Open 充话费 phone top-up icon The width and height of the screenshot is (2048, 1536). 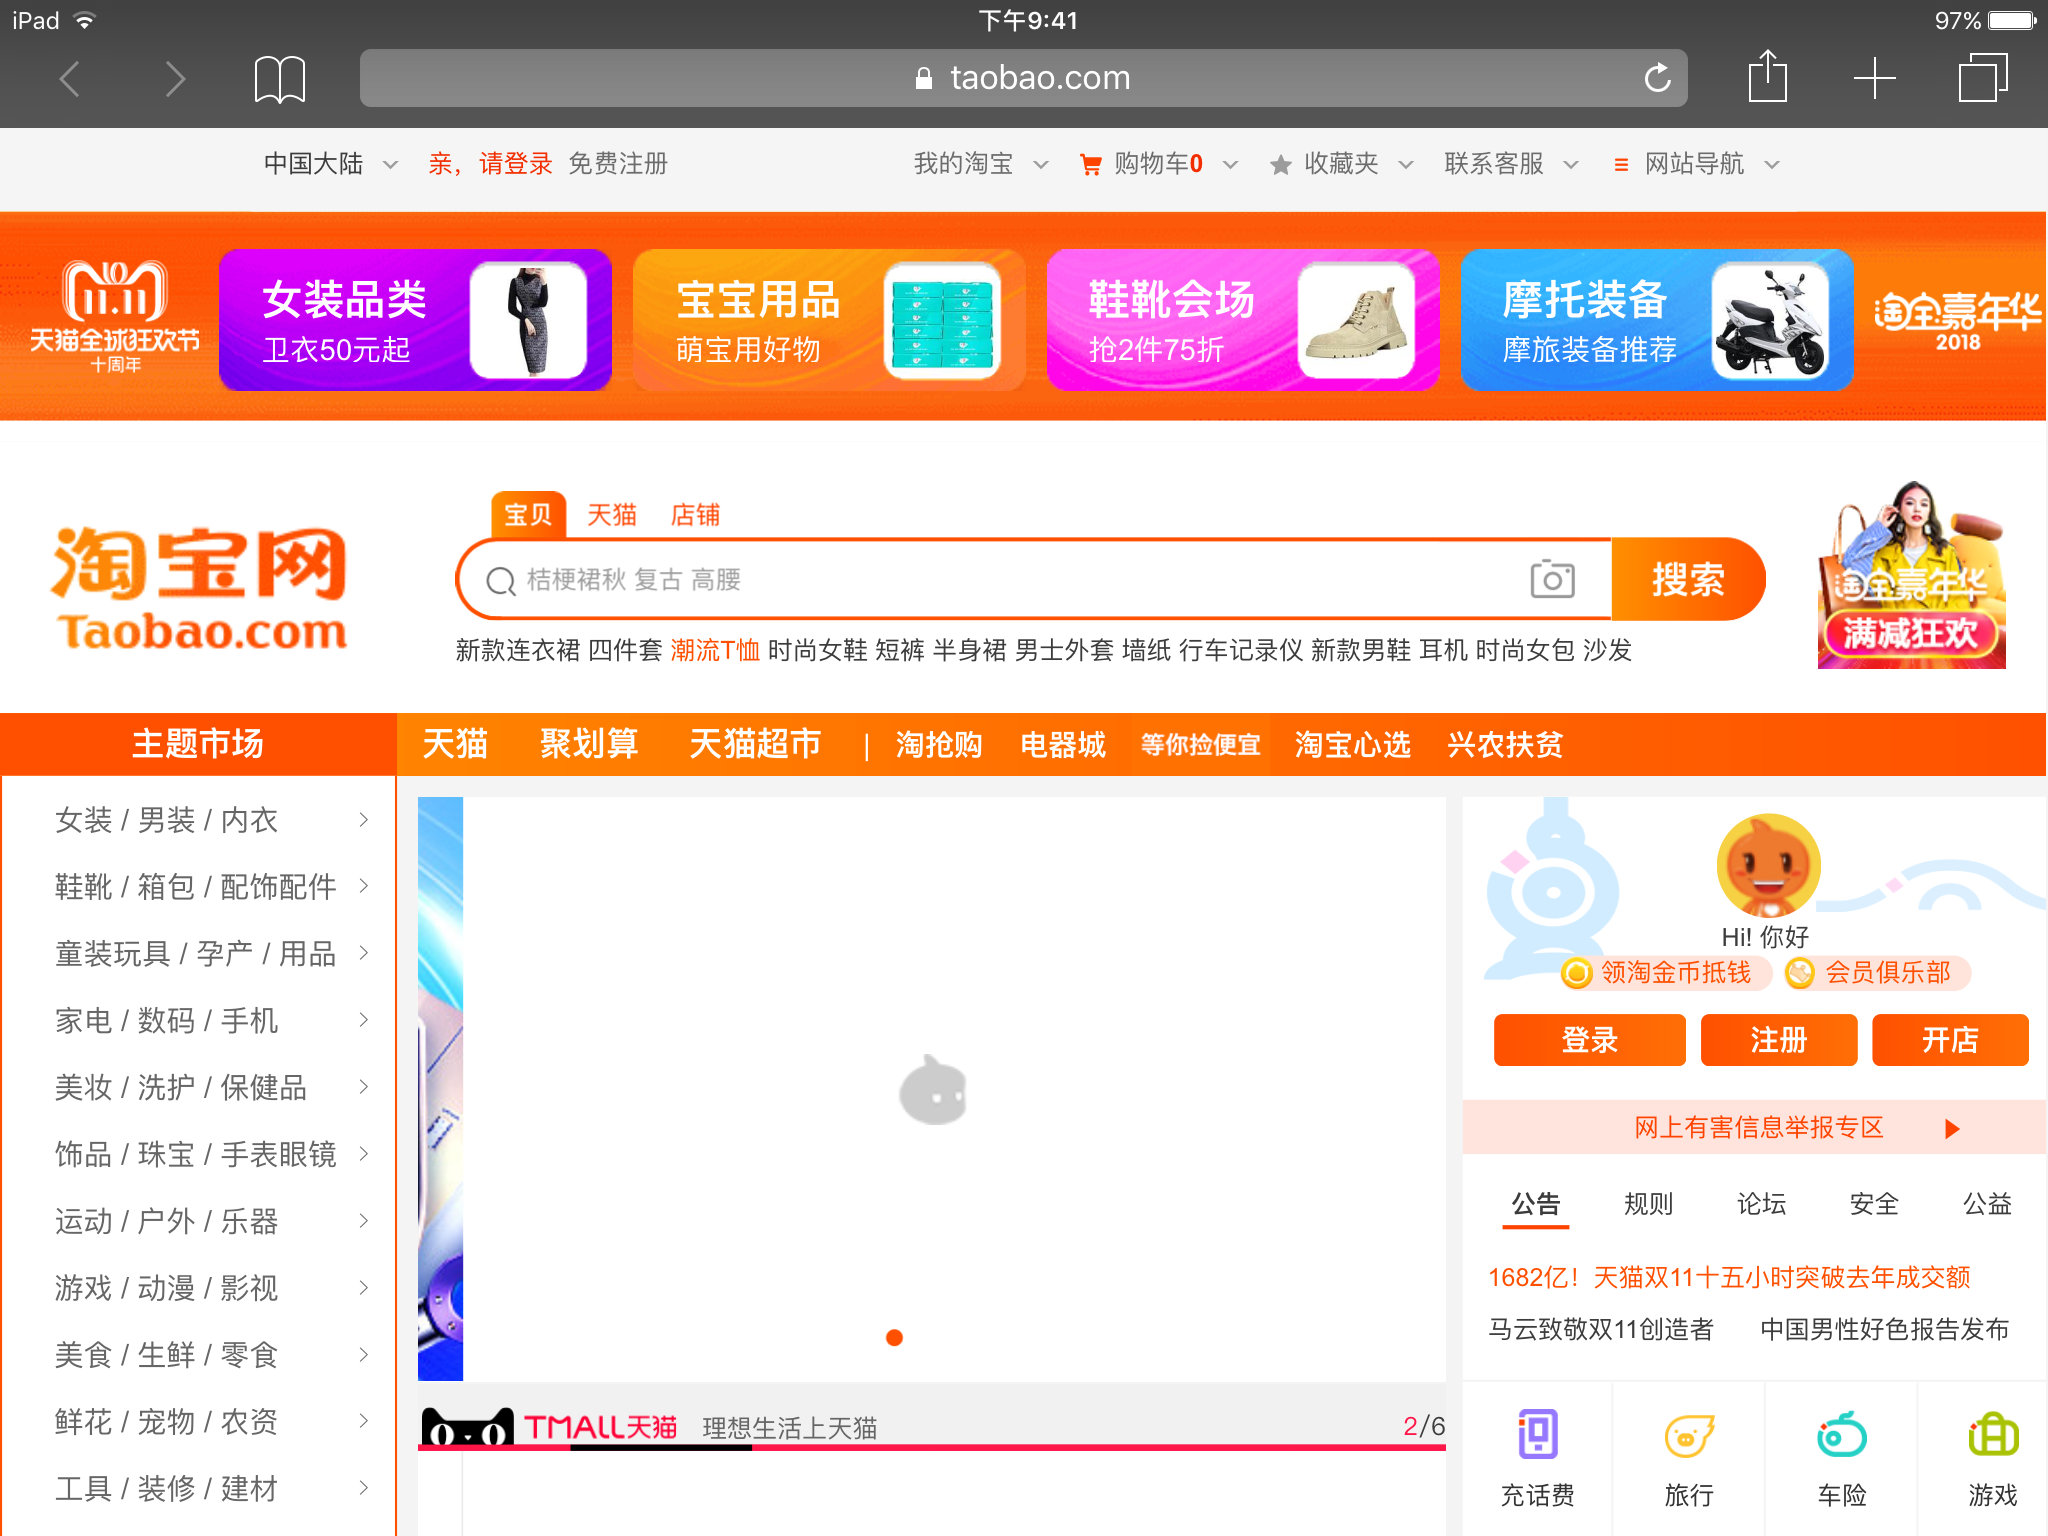(1537, 1434)
